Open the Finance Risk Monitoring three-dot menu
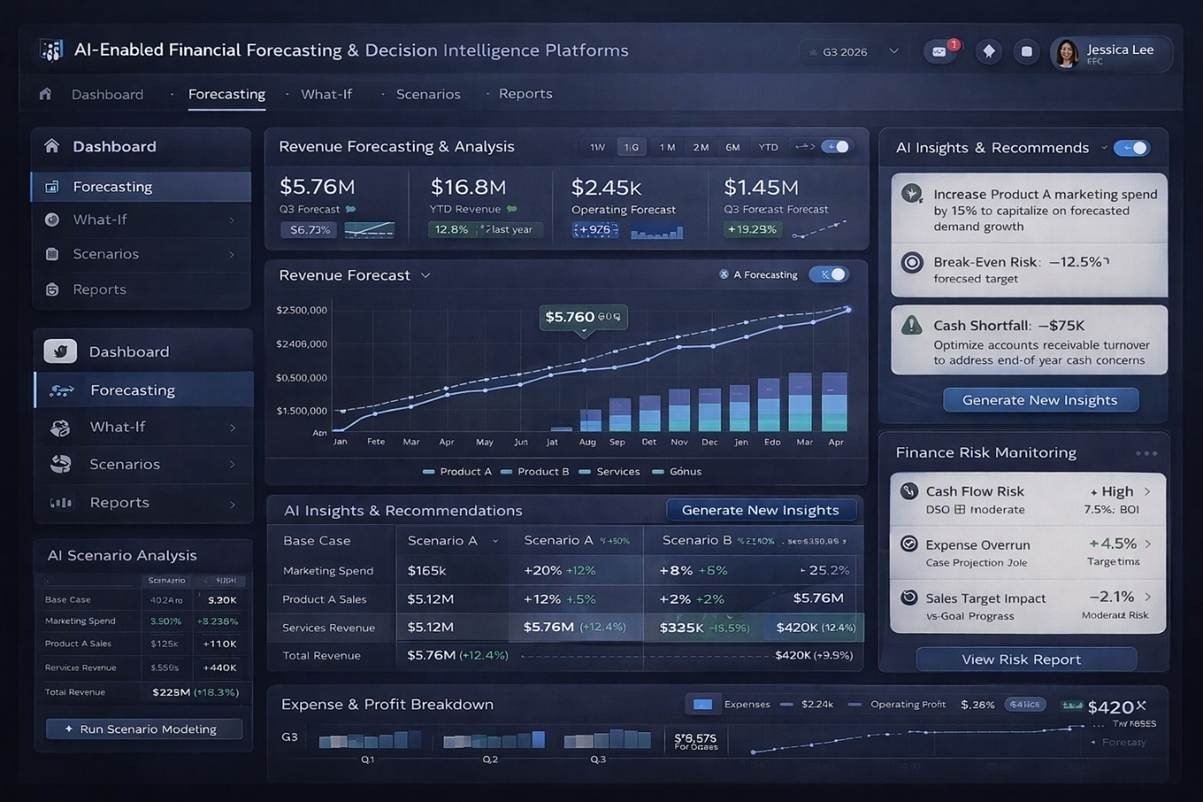 (1146, 453)
